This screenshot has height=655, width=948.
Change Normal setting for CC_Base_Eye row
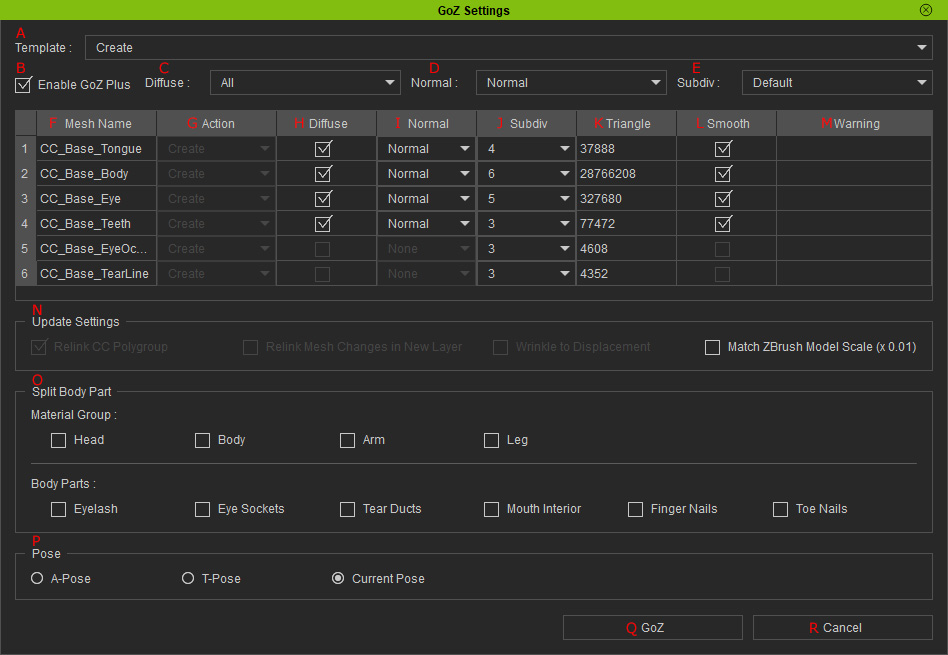coord(427,198)
